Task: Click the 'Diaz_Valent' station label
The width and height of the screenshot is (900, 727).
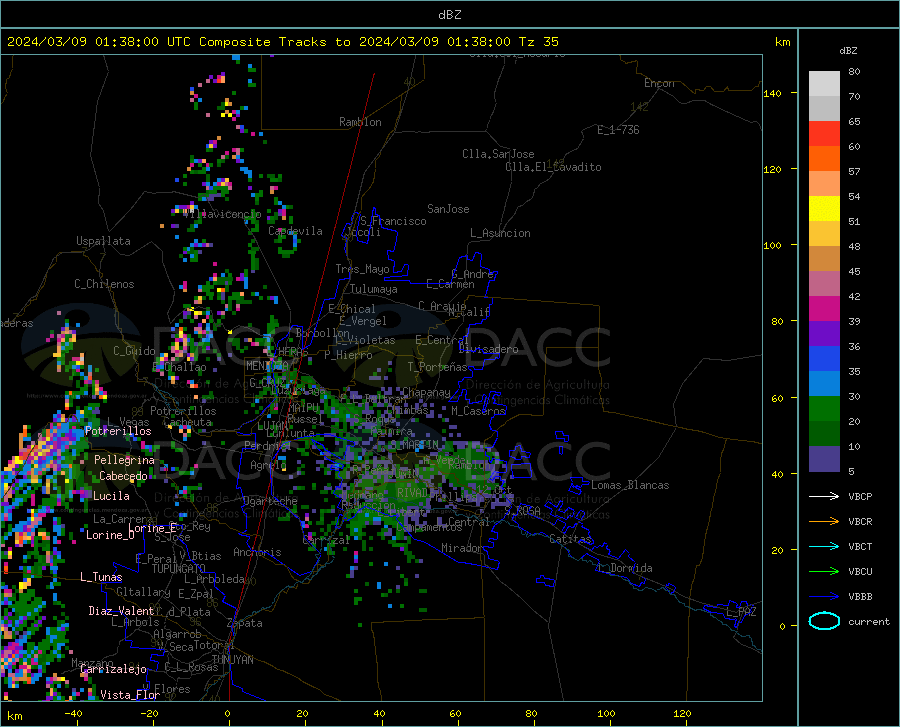Action: coord(121,611)
